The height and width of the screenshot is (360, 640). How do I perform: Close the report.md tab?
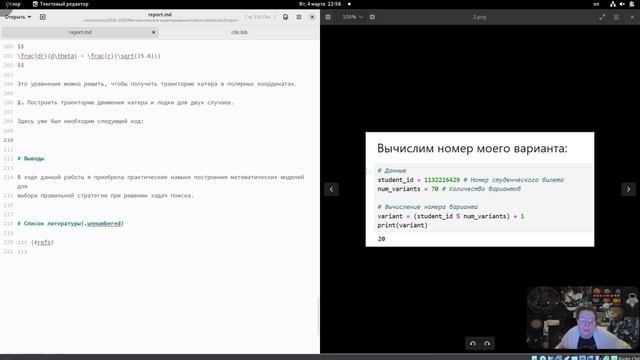point(153,32)
